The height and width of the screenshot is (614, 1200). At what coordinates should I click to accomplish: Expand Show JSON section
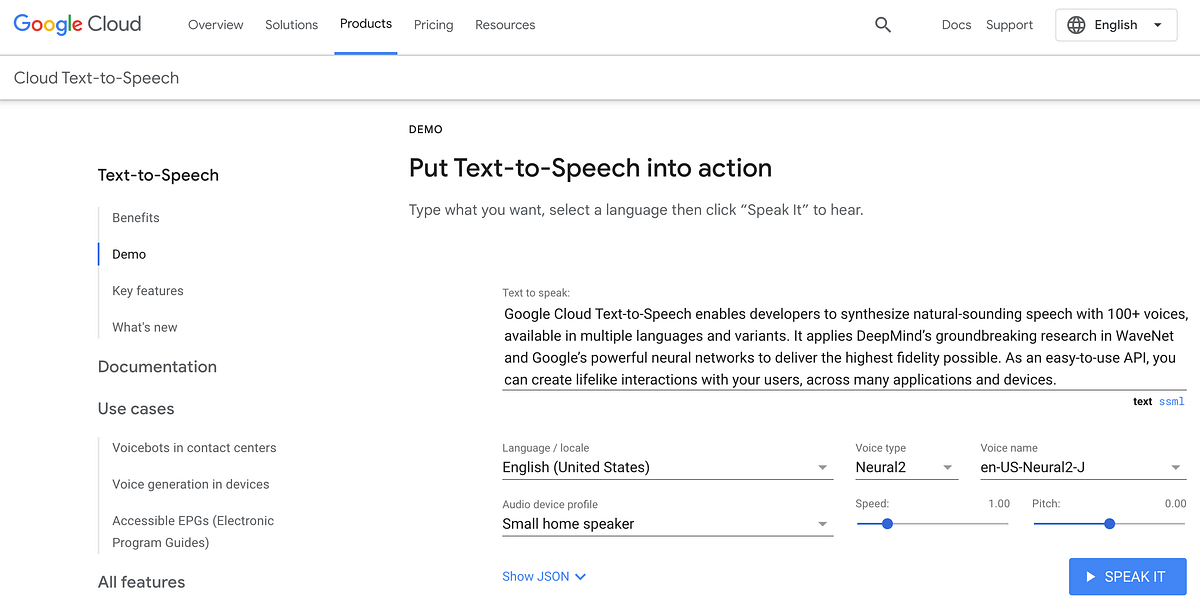tap(544, 577)
